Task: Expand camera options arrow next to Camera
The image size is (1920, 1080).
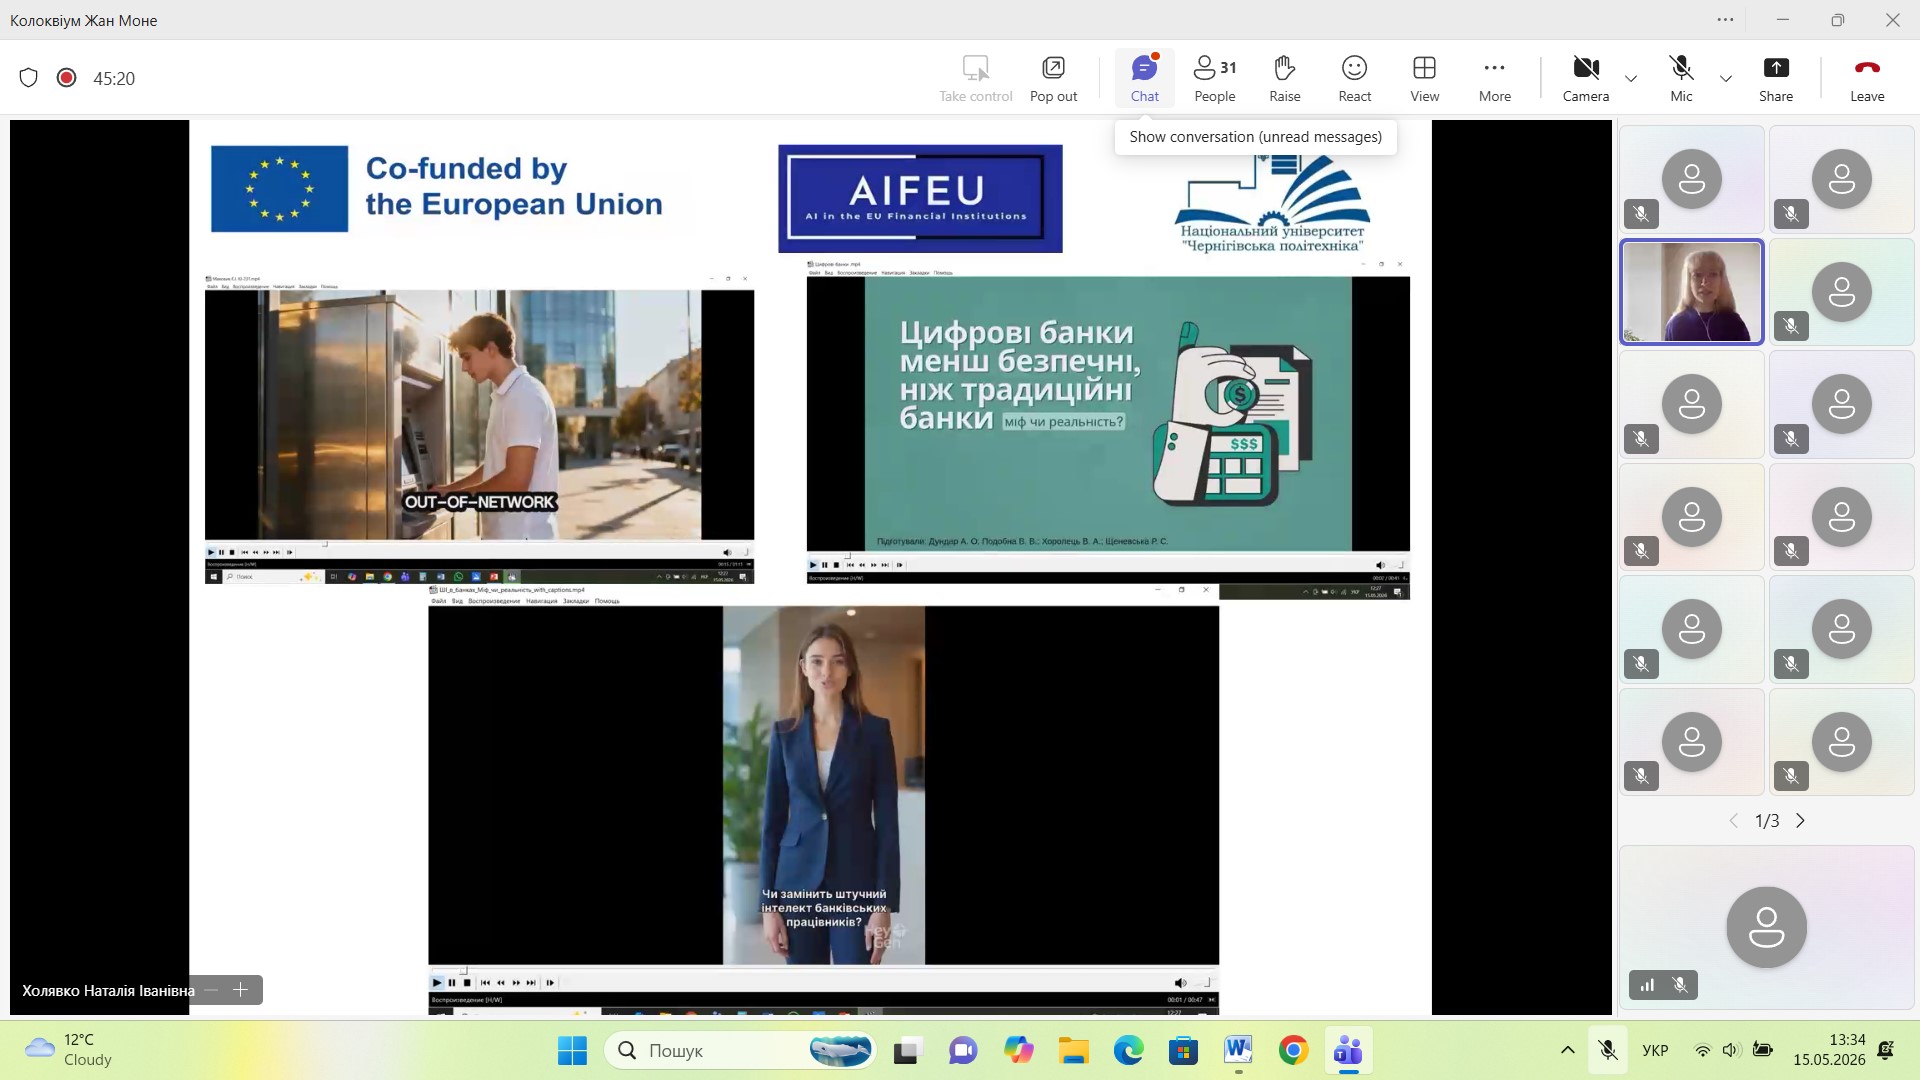Action: pos(1631,79)
